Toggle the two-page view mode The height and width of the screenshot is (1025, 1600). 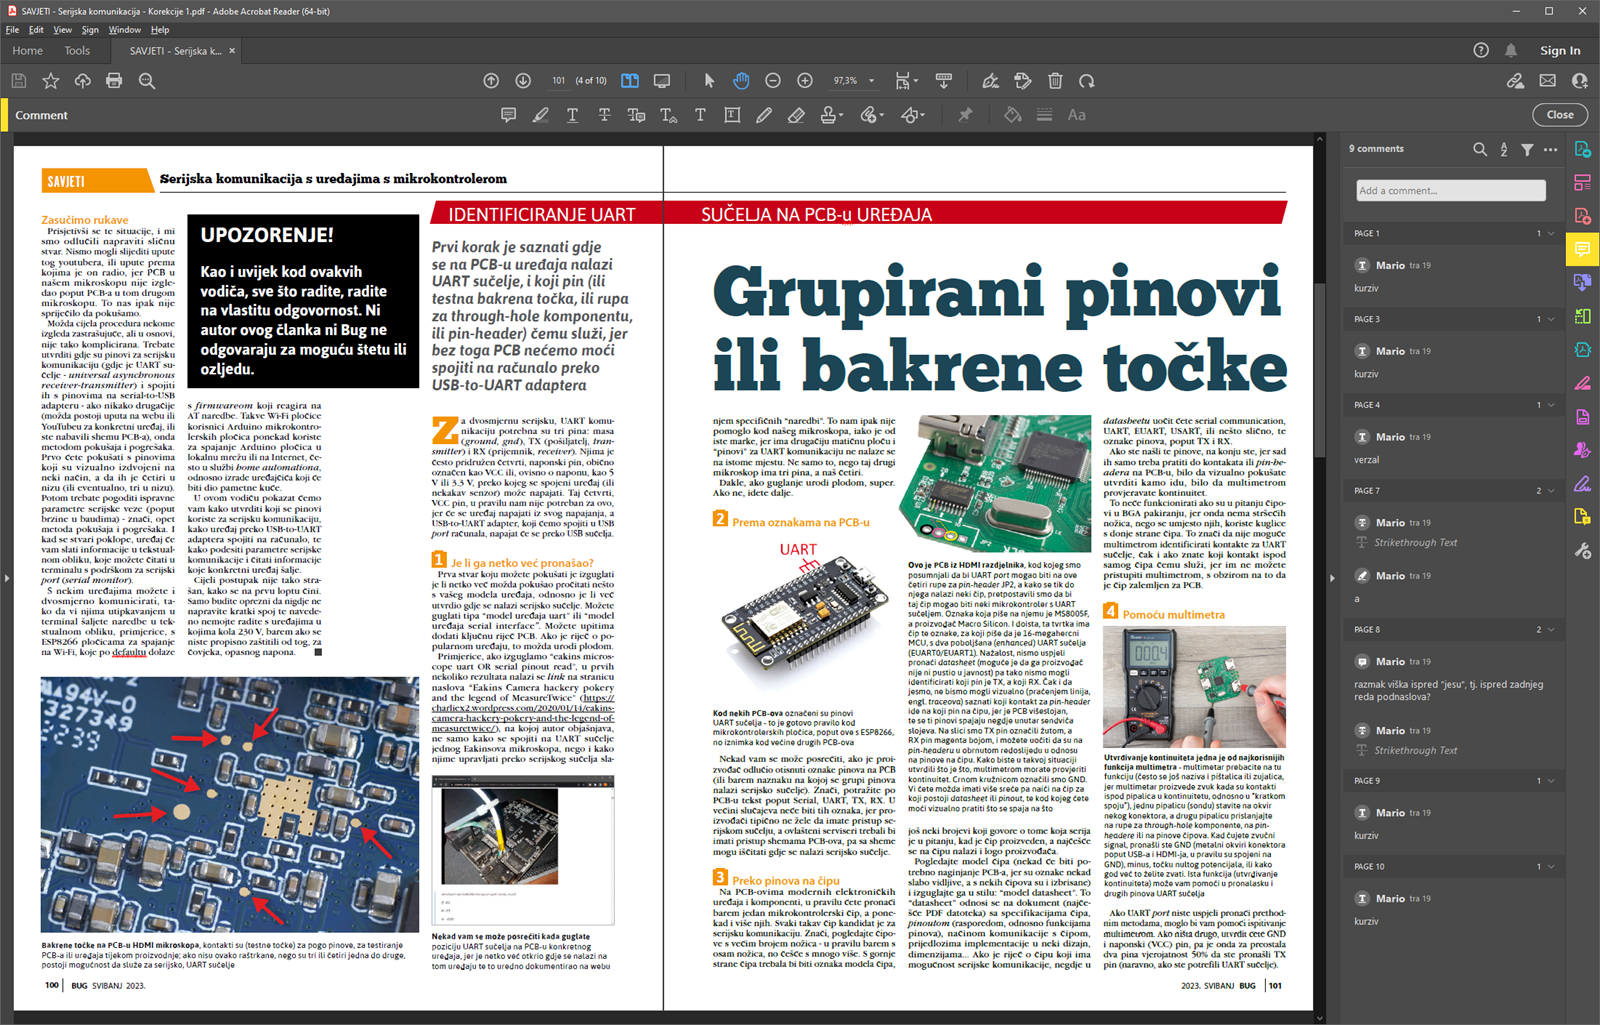click(x=630, y=81)
